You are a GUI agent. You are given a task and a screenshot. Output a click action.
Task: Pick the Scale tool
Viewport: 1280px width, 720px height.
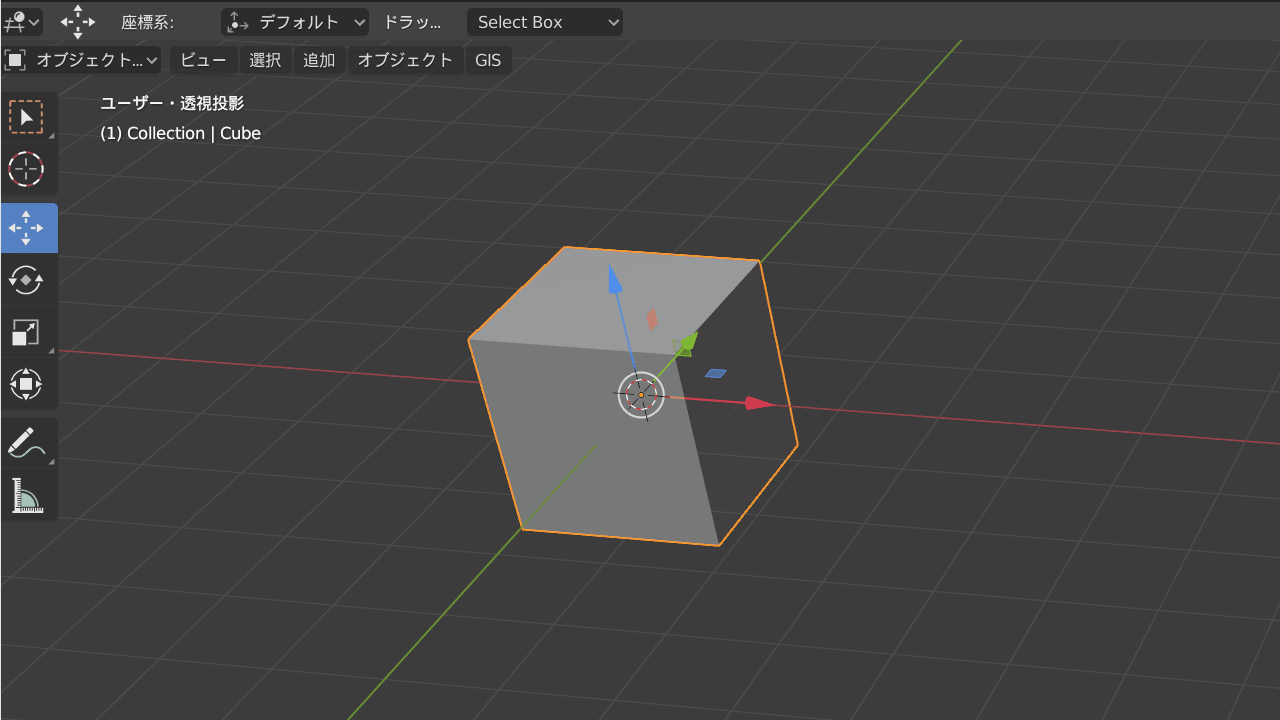pos(26,332)
